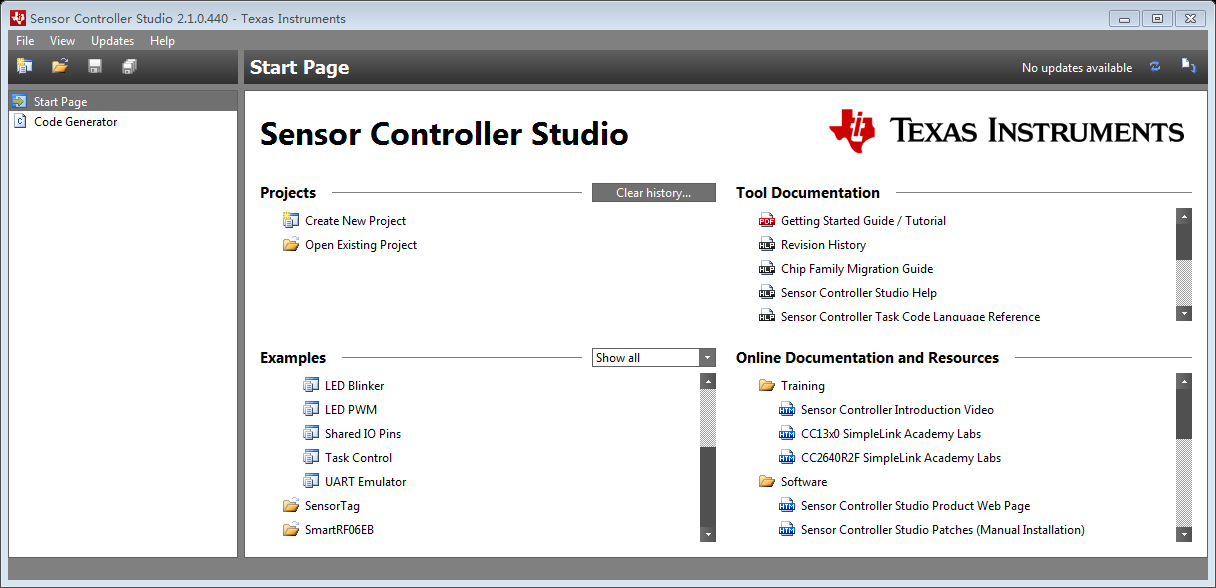Click the blue refresh check-for-updates icon
Viewport: 1216px width, 588px height.
coord(1155,67)
